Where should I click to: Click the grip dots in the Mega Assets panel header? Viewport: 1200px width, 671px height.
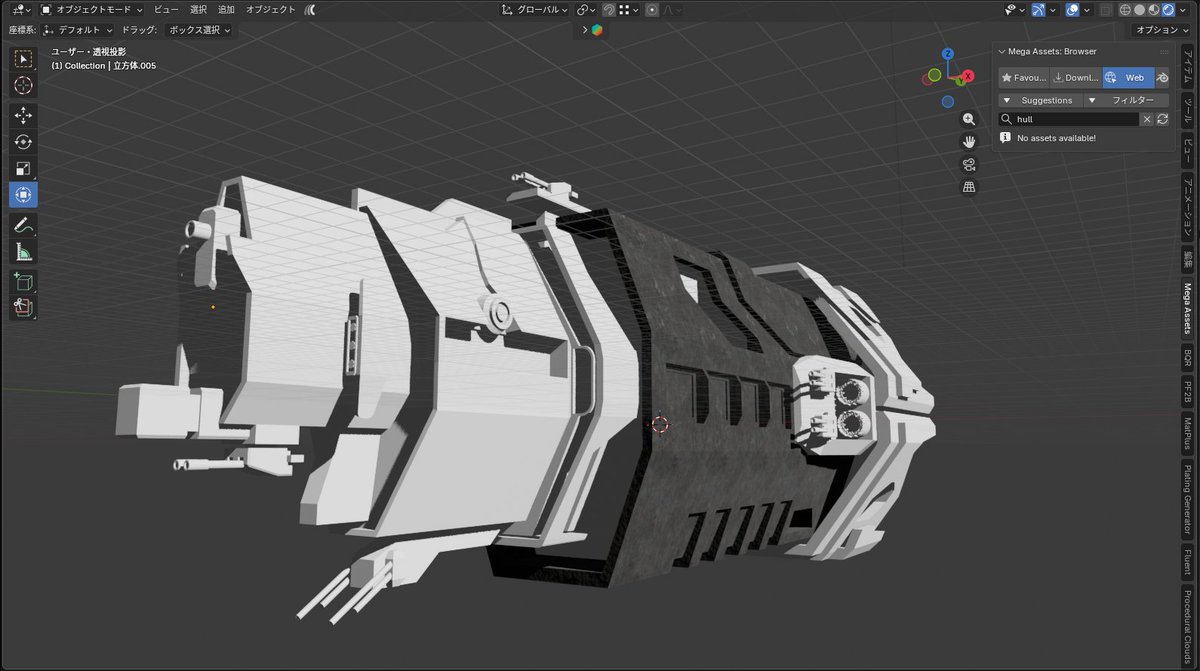pyautogui.click(x=1164, y=51)
